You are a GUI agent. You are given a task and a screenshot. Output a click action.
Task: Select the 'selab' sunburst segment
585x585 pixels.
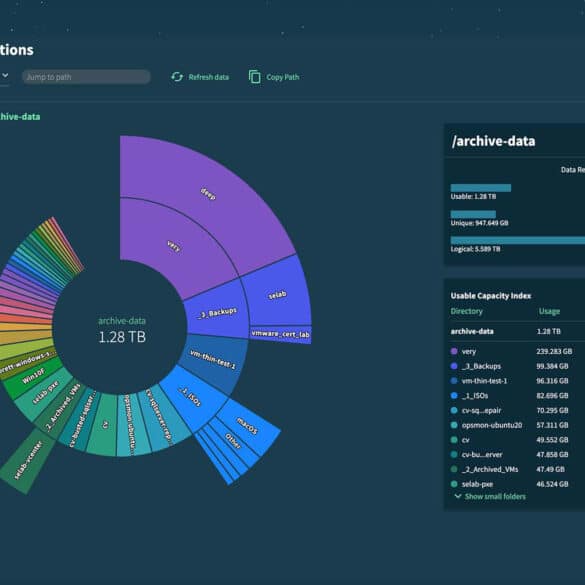point(278,295)
